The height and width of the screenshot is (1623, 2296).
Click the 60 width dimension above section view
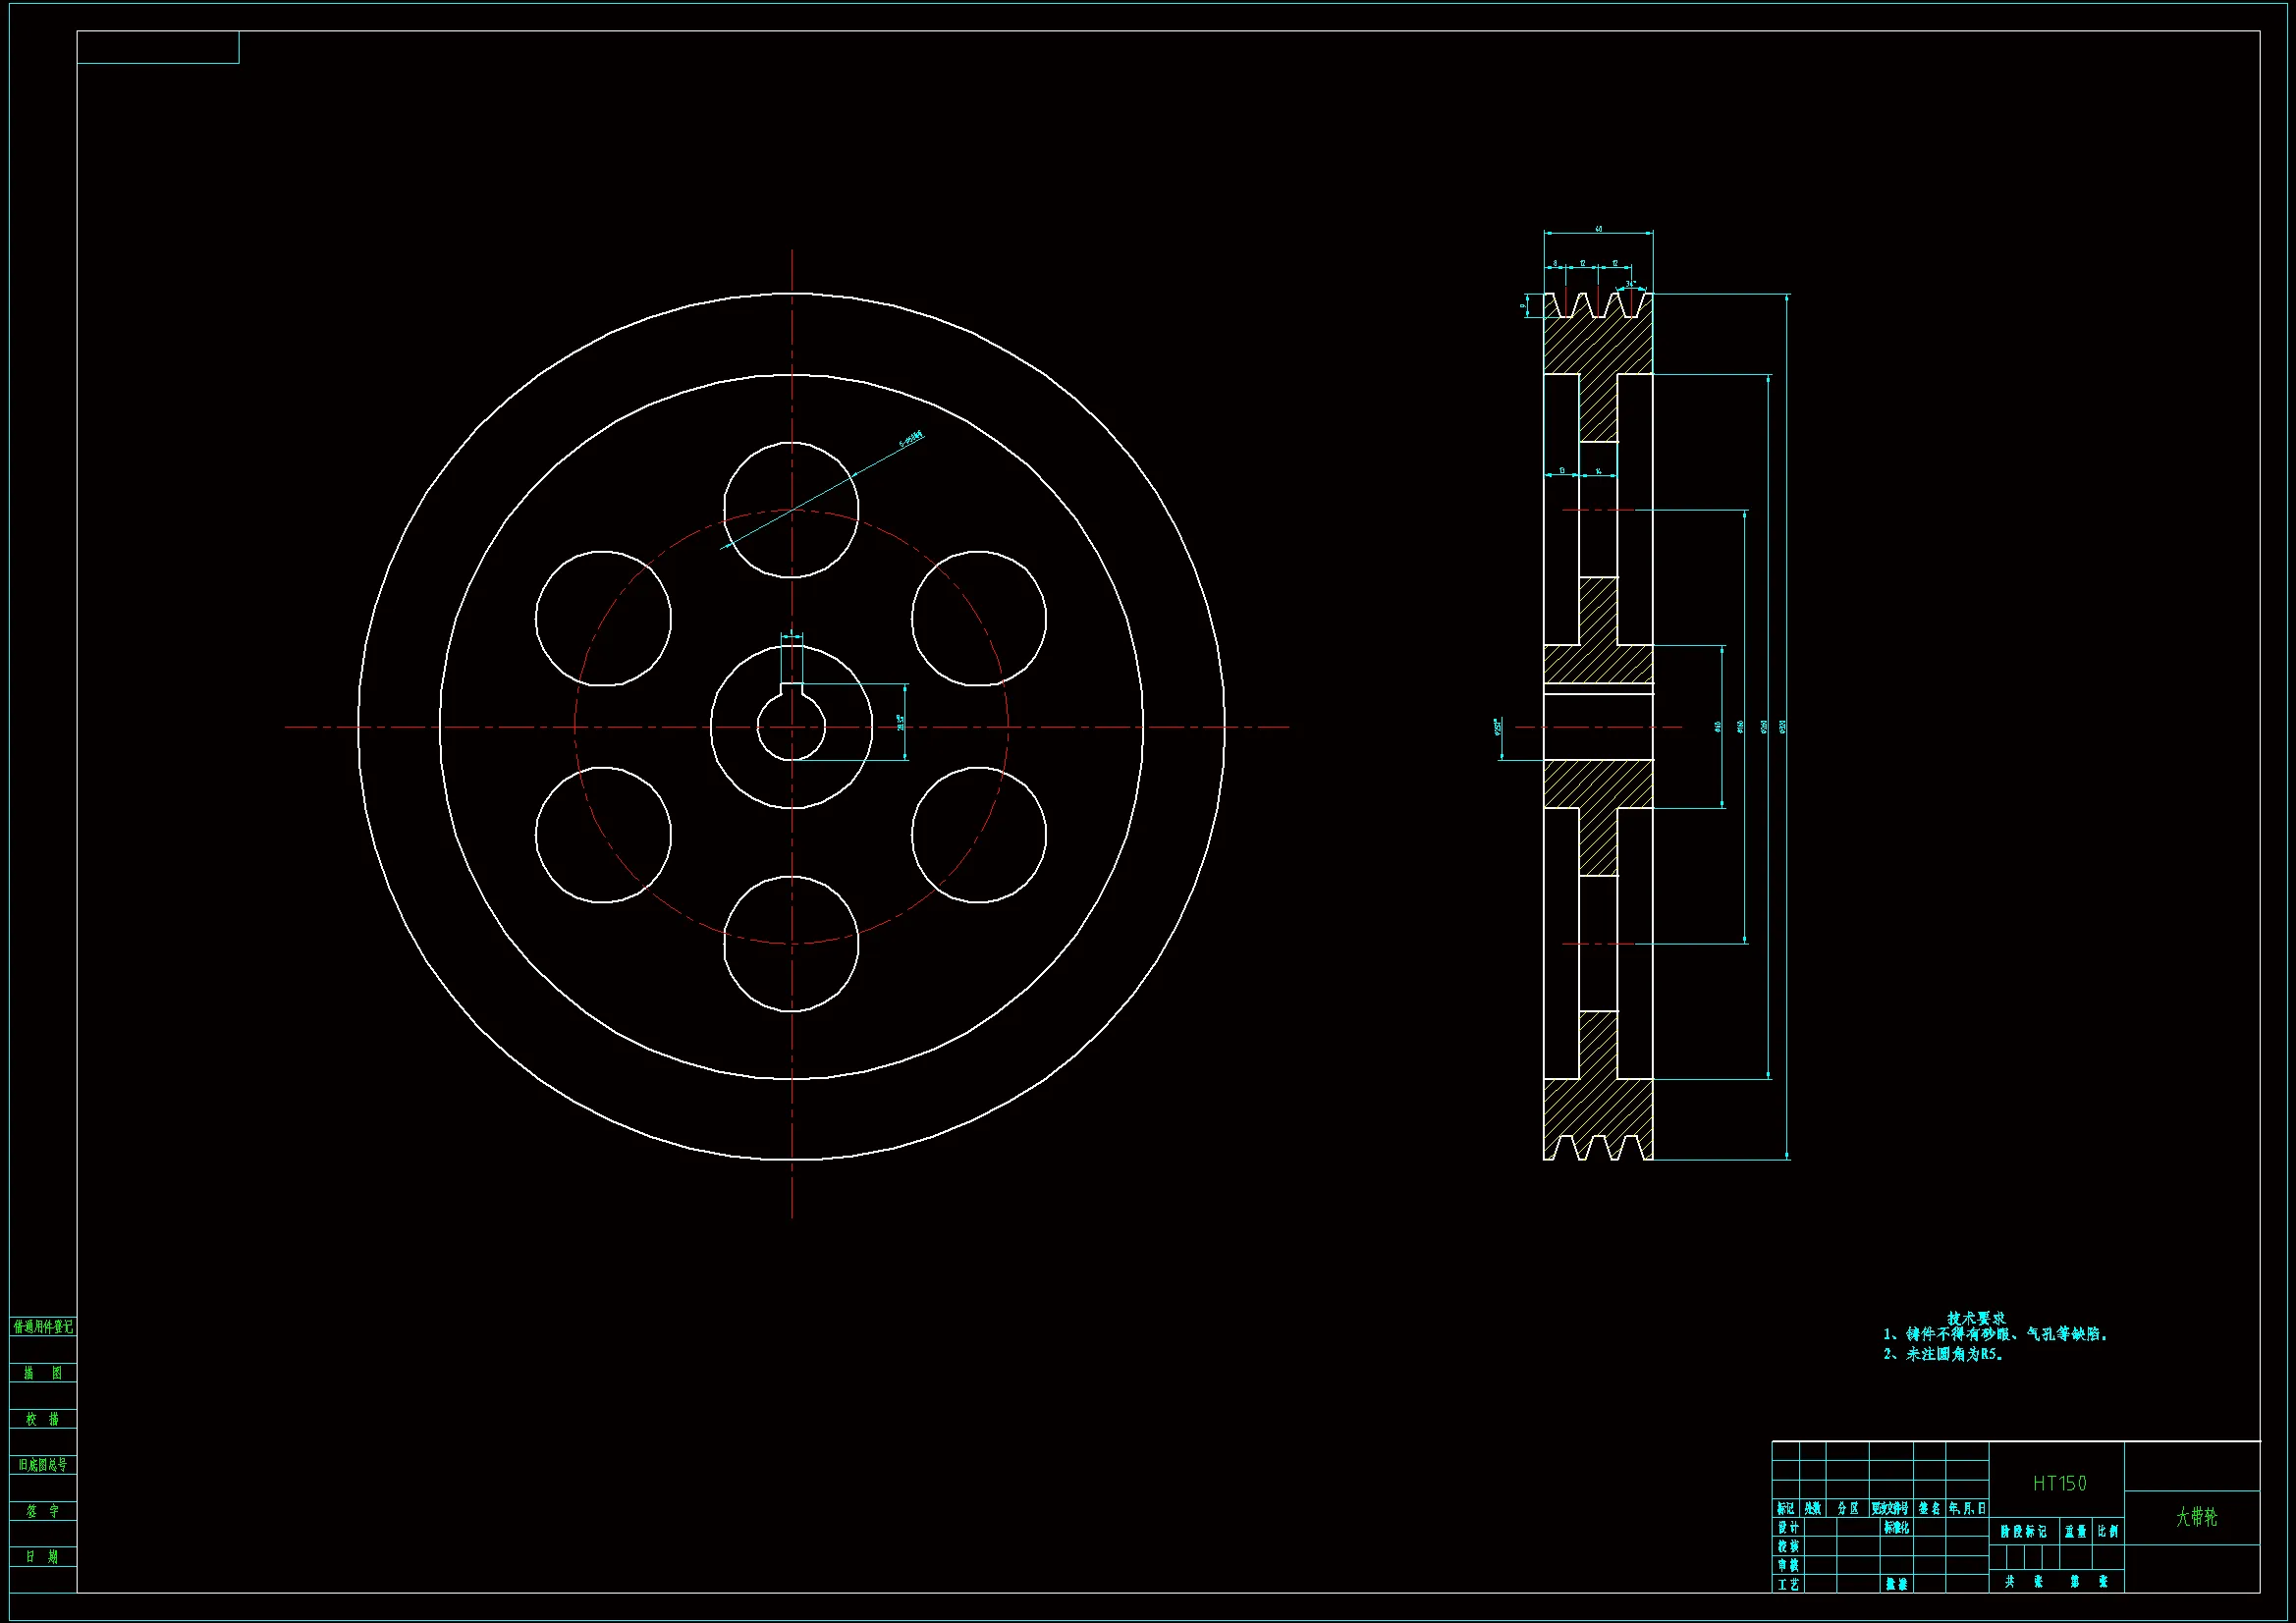click(x=1598, y=229)
